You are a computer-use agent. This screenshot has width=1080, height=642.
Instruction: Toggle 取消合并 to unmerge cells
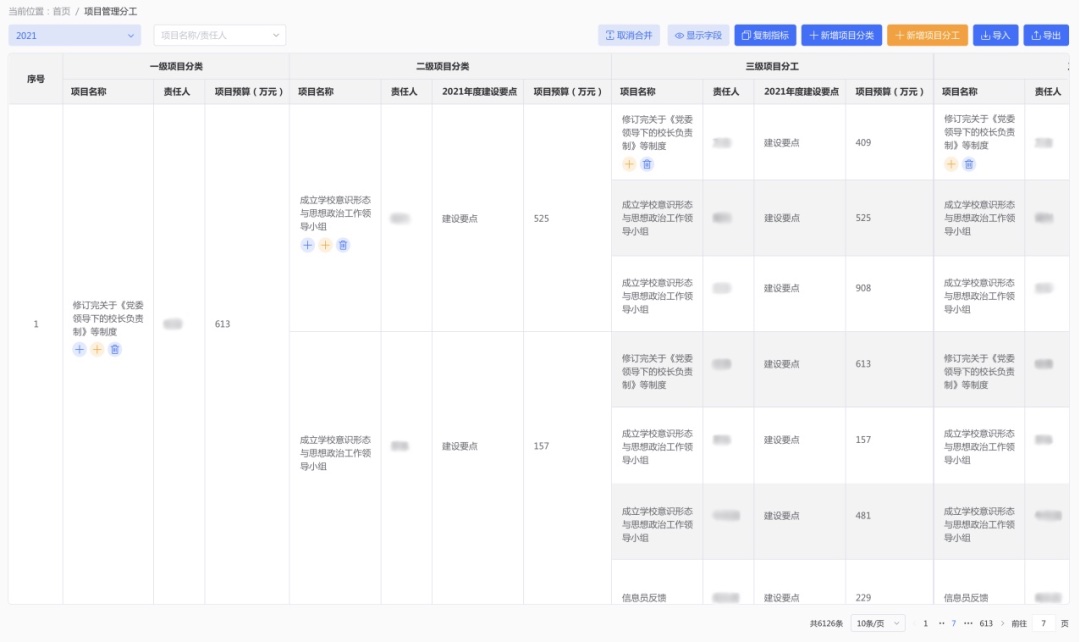tap(629, 35)
